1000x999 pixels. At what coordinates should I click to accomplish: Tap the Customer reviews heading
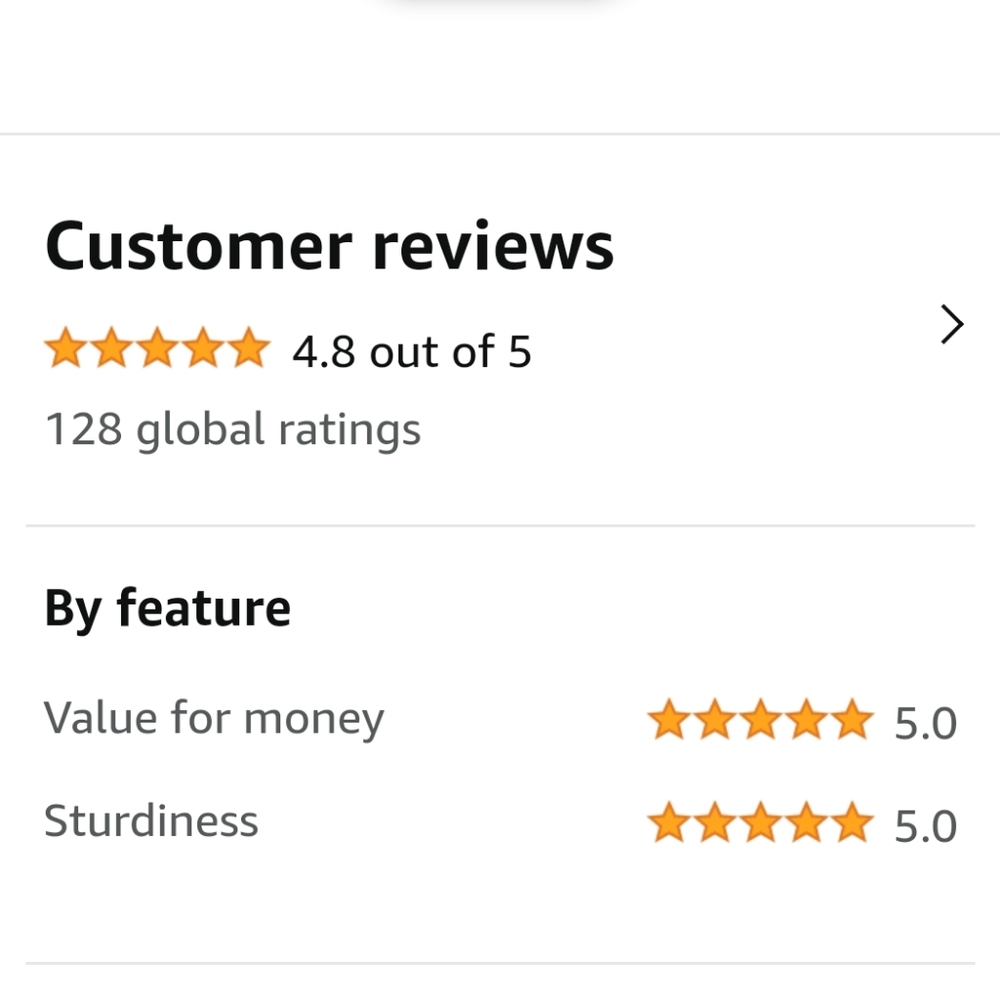pyautogui.click(x=329, y=247)
